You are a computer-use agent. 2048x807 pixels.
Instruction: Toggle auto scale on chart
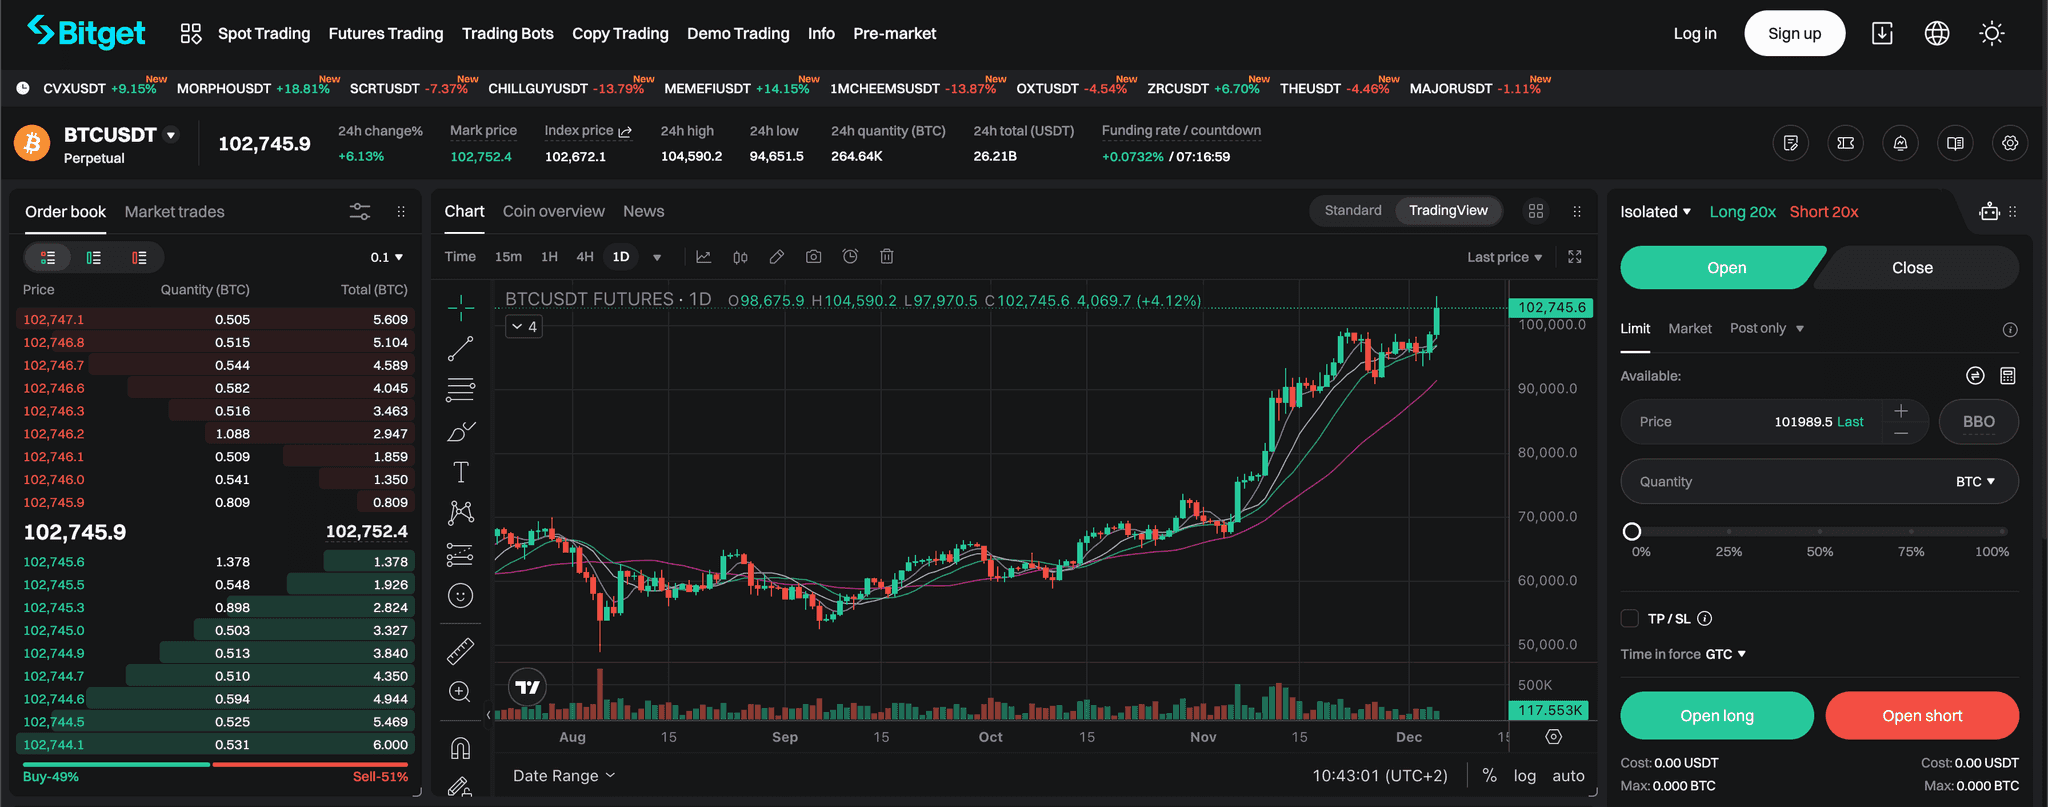tap(1568, 776)
